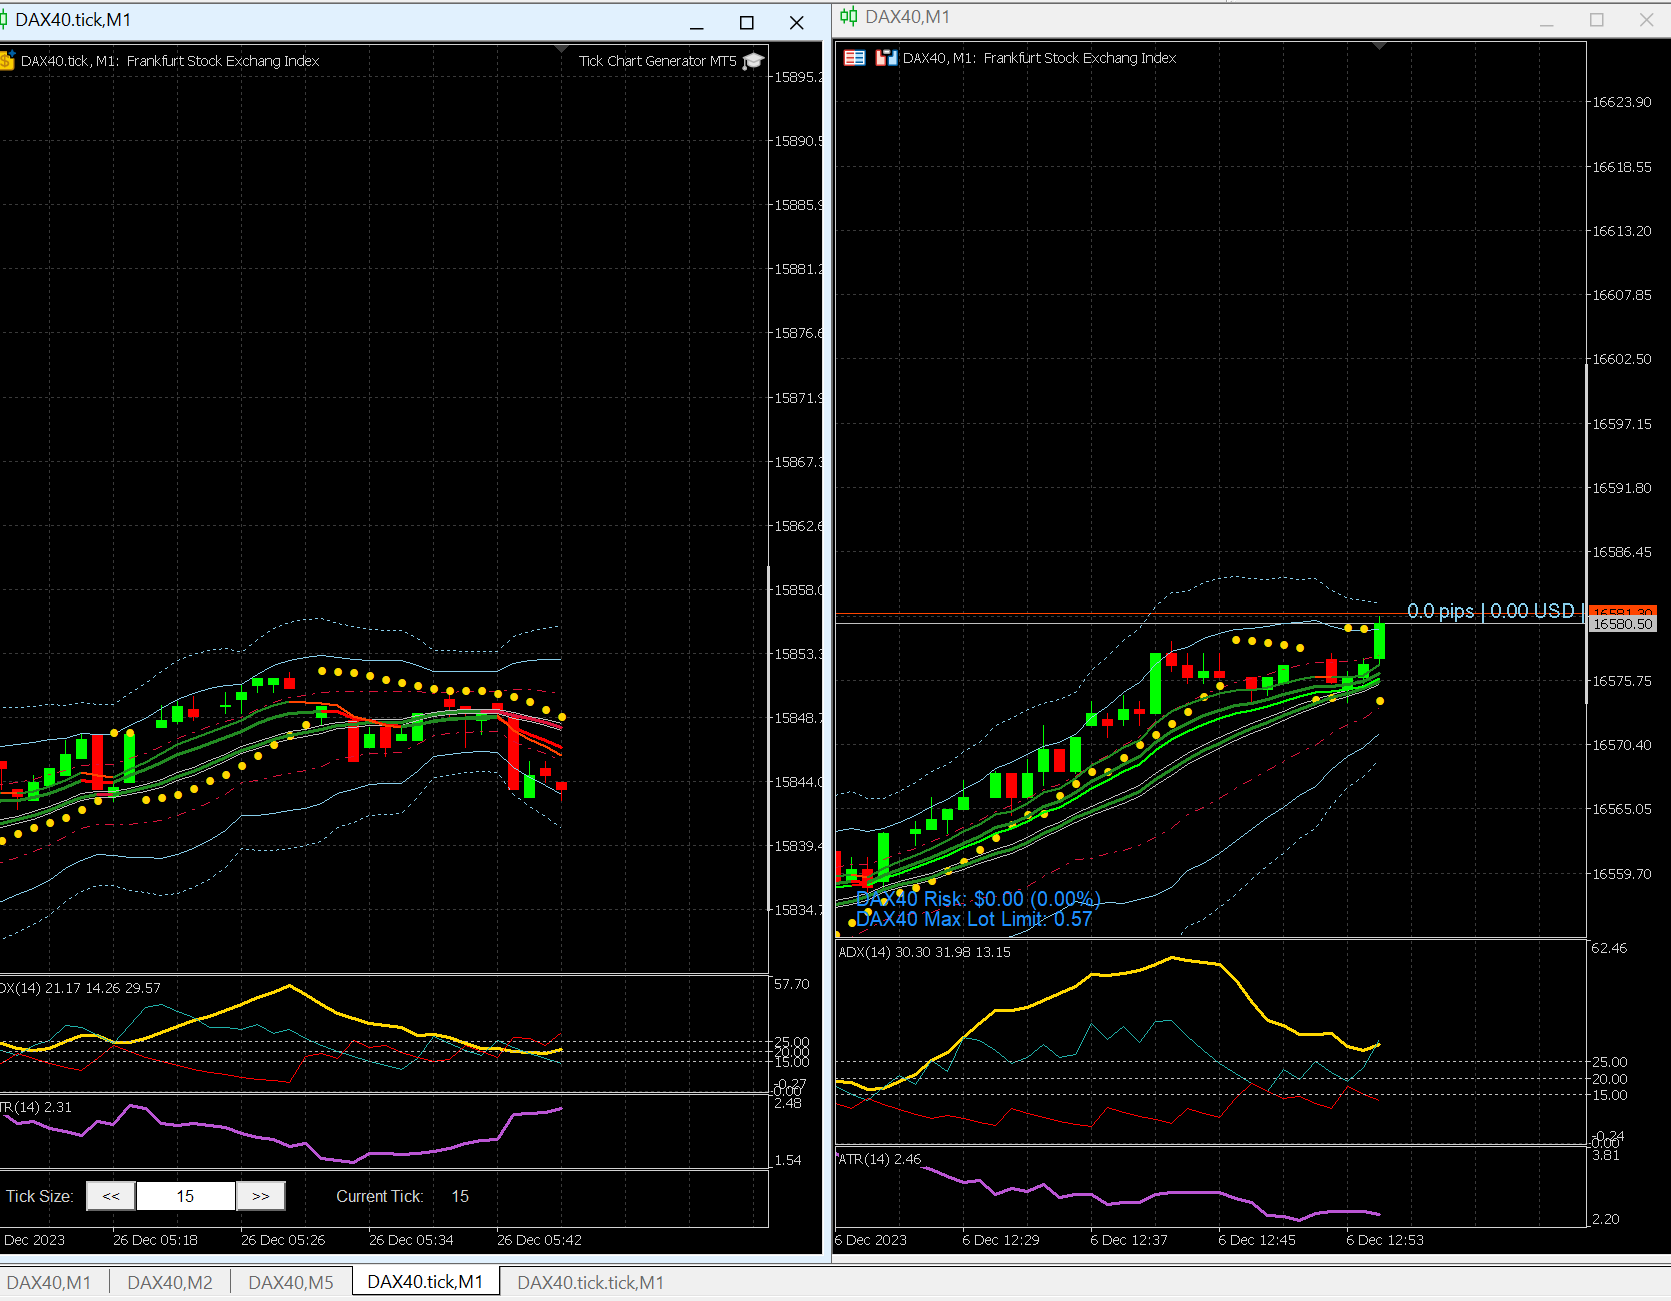Click the Tick Size input field
The height and width of the screenshot is (1301, 1671).
click(186, 1196)
